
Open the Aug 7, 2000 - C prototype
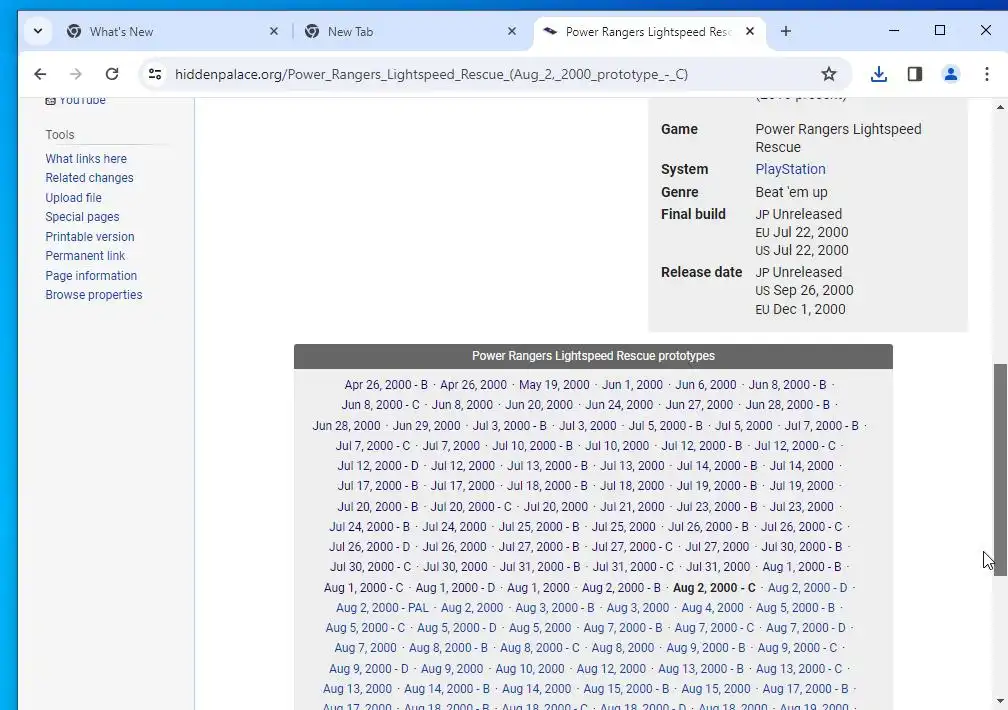[714, 628]
